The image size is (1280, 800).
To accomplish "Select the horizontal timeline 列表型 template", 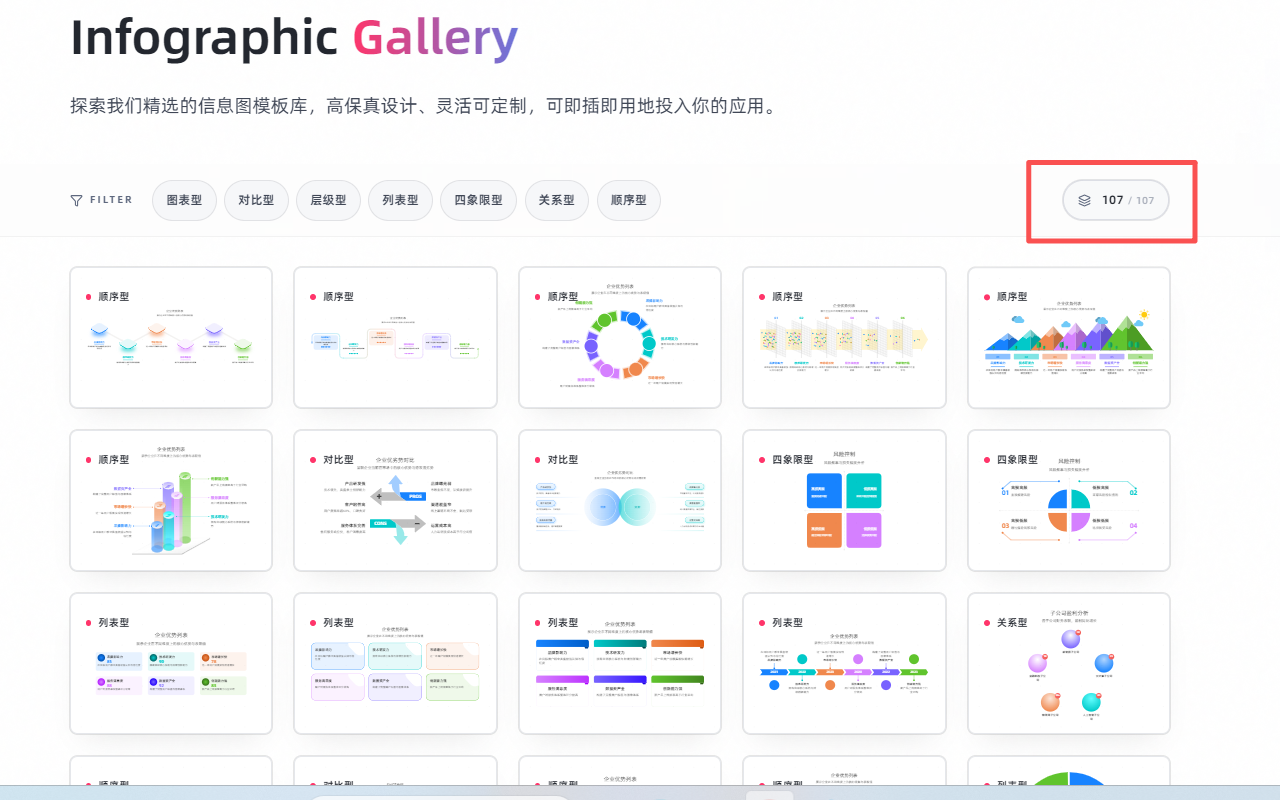I will pos(844,662).
